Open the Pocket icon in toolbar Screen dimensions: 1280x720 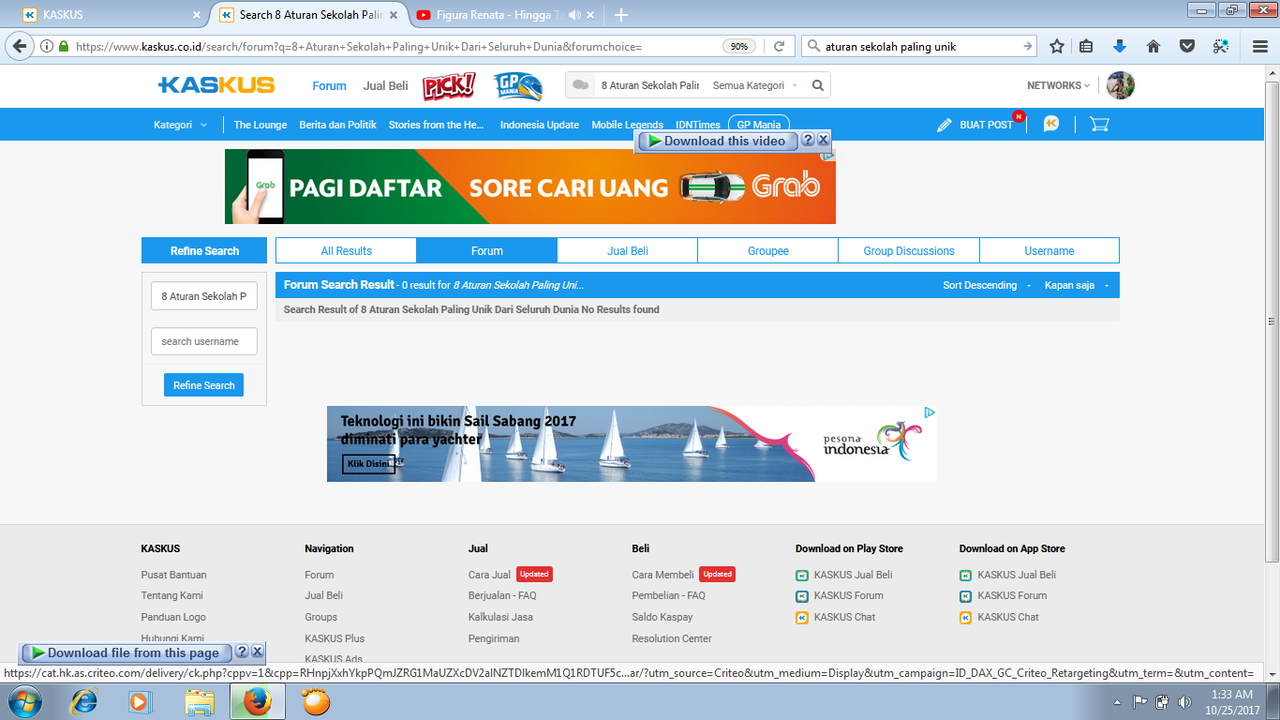tap(1187, 46)
